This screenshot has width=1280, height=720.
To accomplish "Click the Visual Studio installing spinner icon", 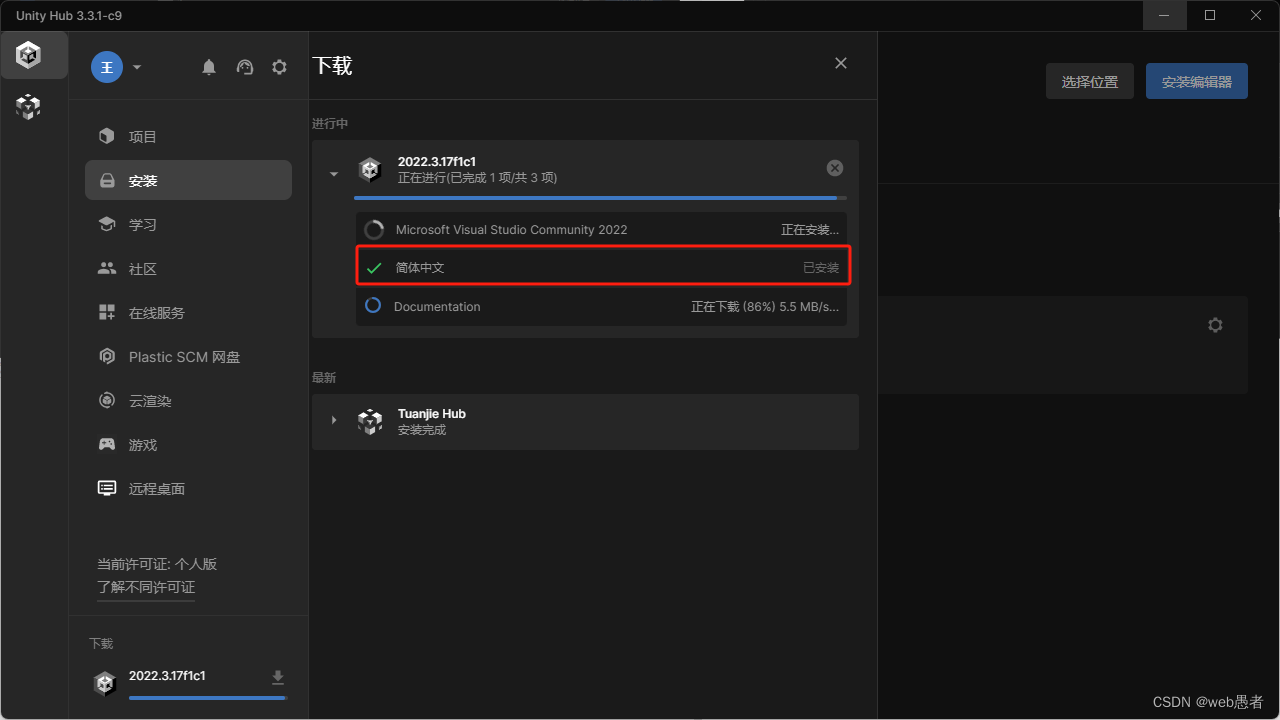I will click(x=374, y=229).
